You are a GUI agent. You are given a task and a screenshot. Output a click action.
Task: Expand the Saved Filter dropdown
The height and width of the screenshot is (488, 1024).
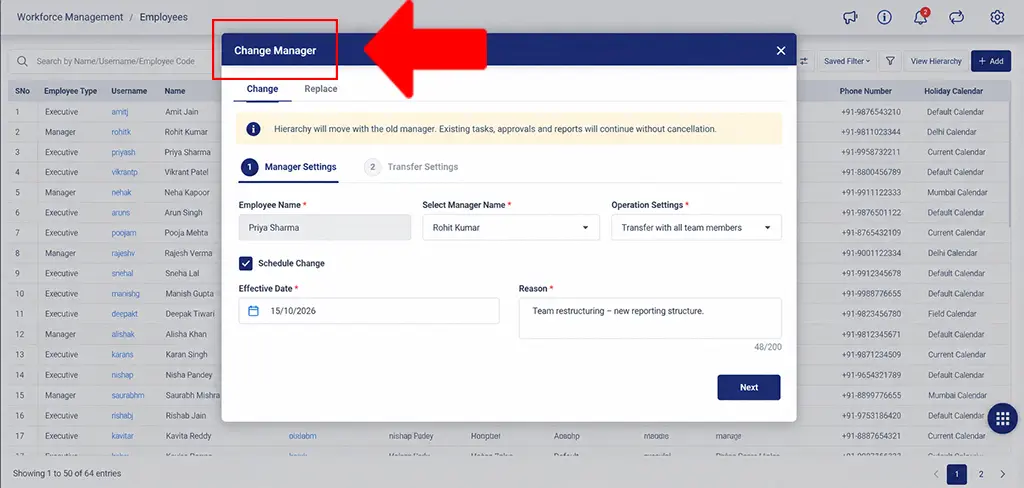846,61
